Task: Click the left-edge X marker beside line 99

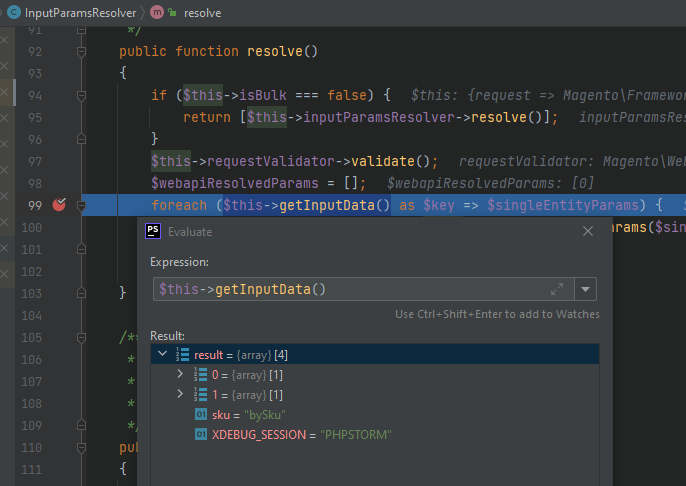Action: tap(4, 196)
